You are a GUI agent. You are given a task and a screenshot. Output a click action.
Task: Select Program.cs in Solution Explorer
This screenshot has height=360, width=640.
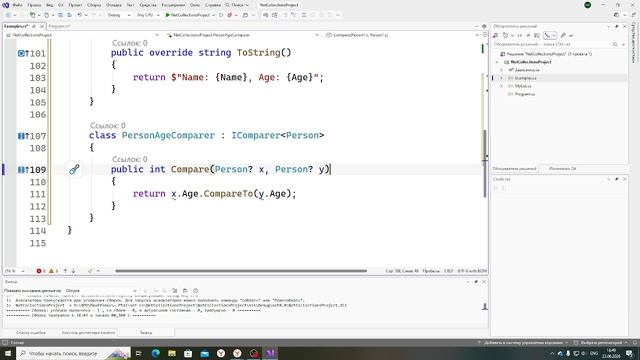pos(524,94)
